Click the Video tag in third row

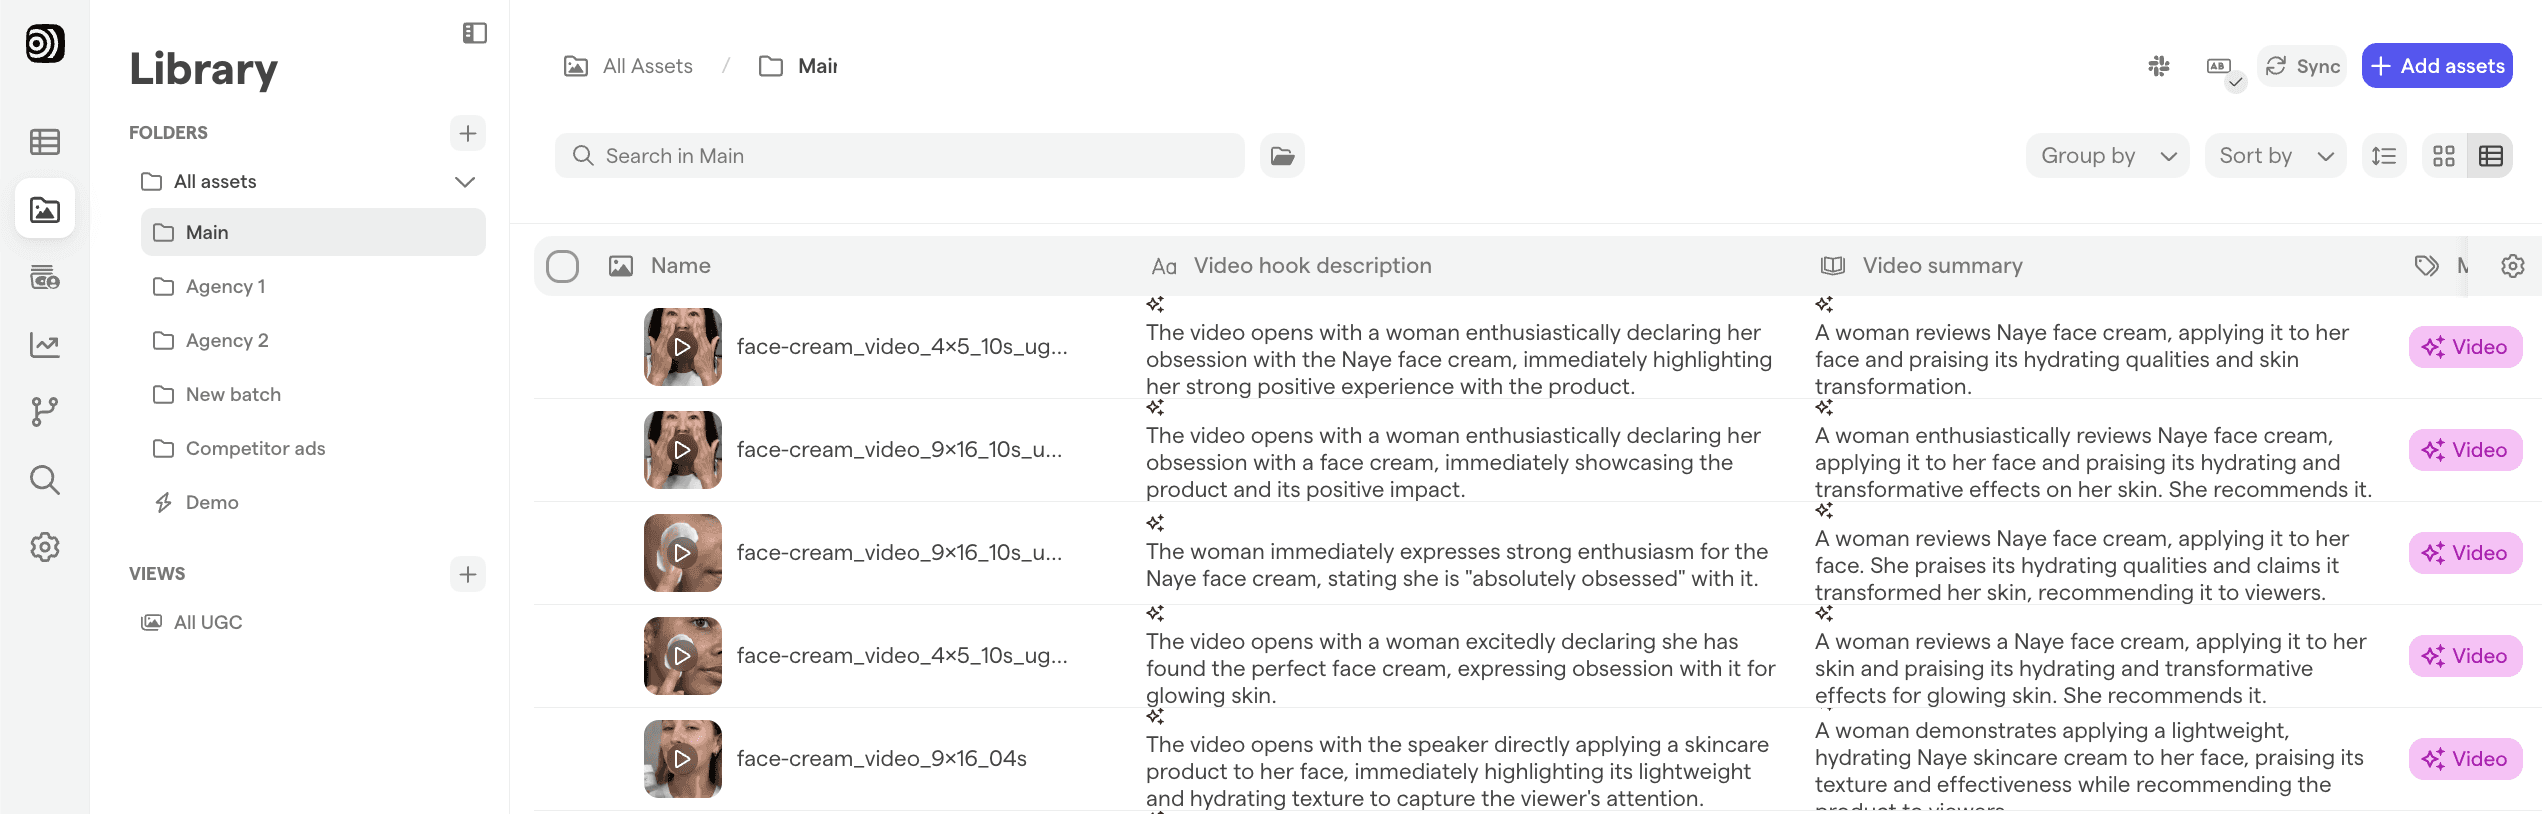click(x=2465, y=553)
